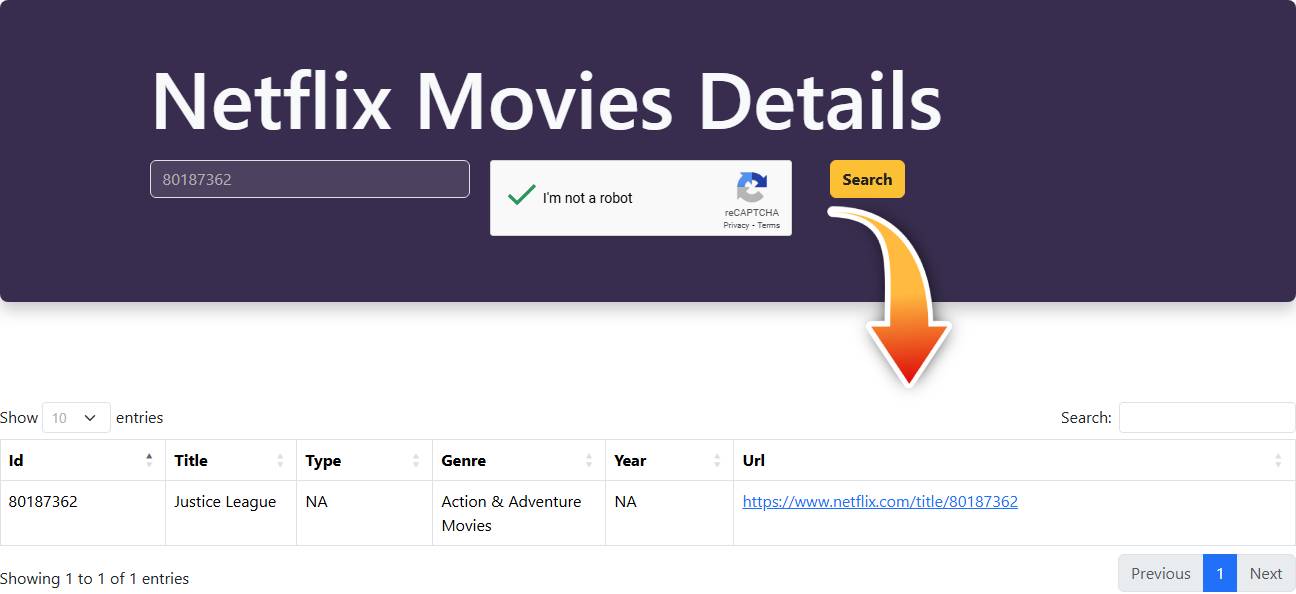The width and height of the screenshot is (1296, 594).
Task: Sort table by Type column arrows
Action: 416,460
